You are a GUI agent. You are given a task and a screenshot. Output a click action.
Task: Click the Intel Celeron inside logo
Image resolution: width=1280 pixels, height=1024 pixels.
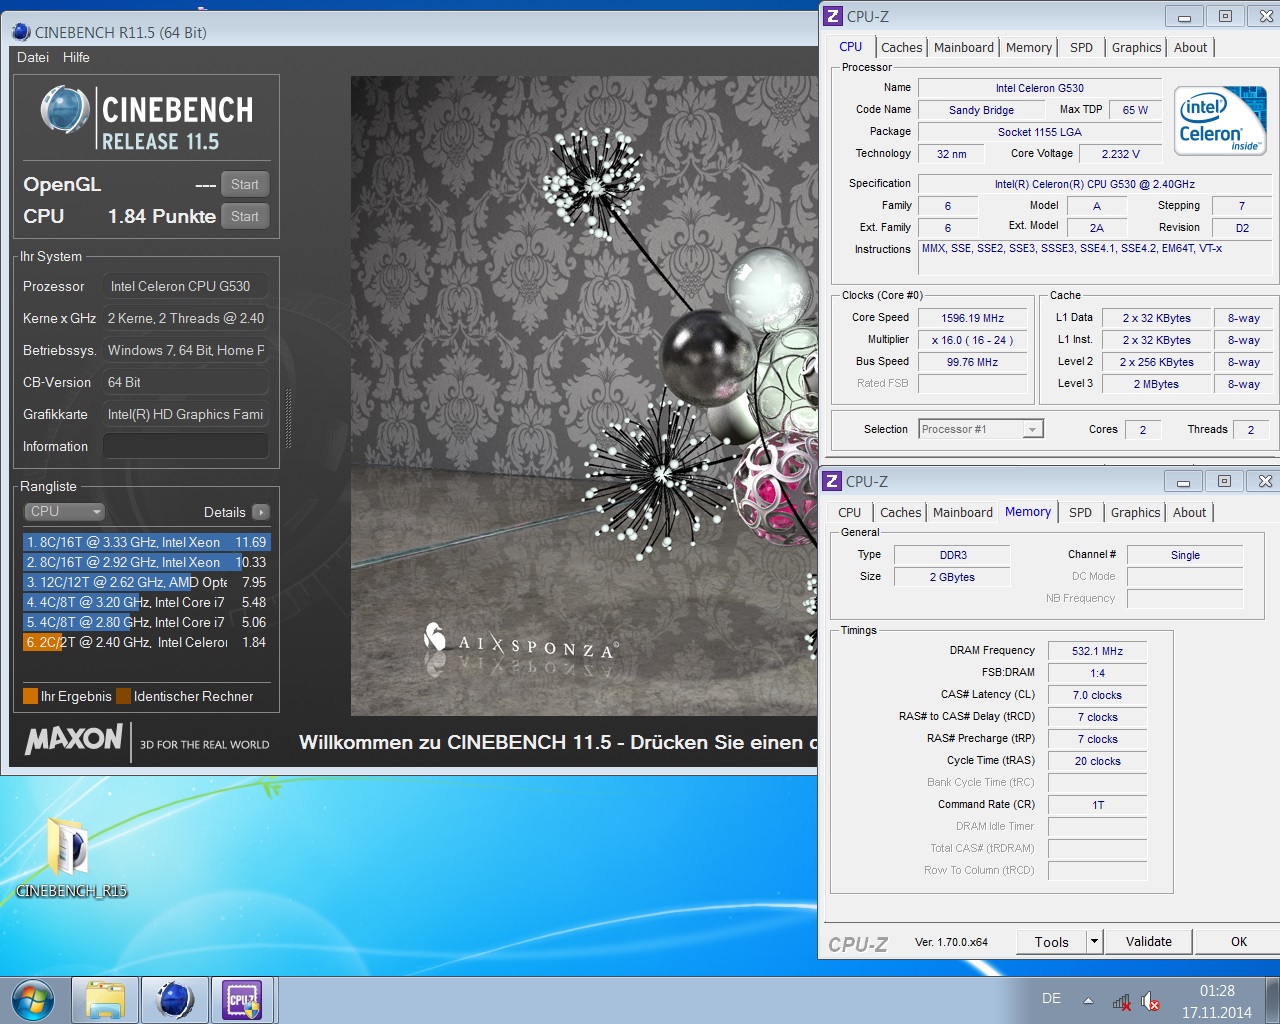[1220, 121]
